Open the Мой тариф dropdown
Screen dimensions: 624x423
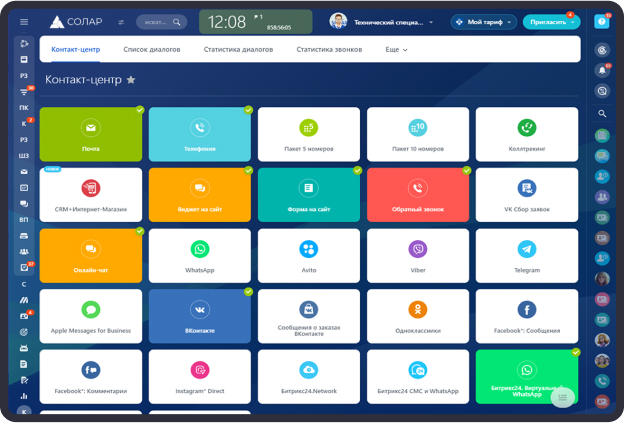point(484,22)
